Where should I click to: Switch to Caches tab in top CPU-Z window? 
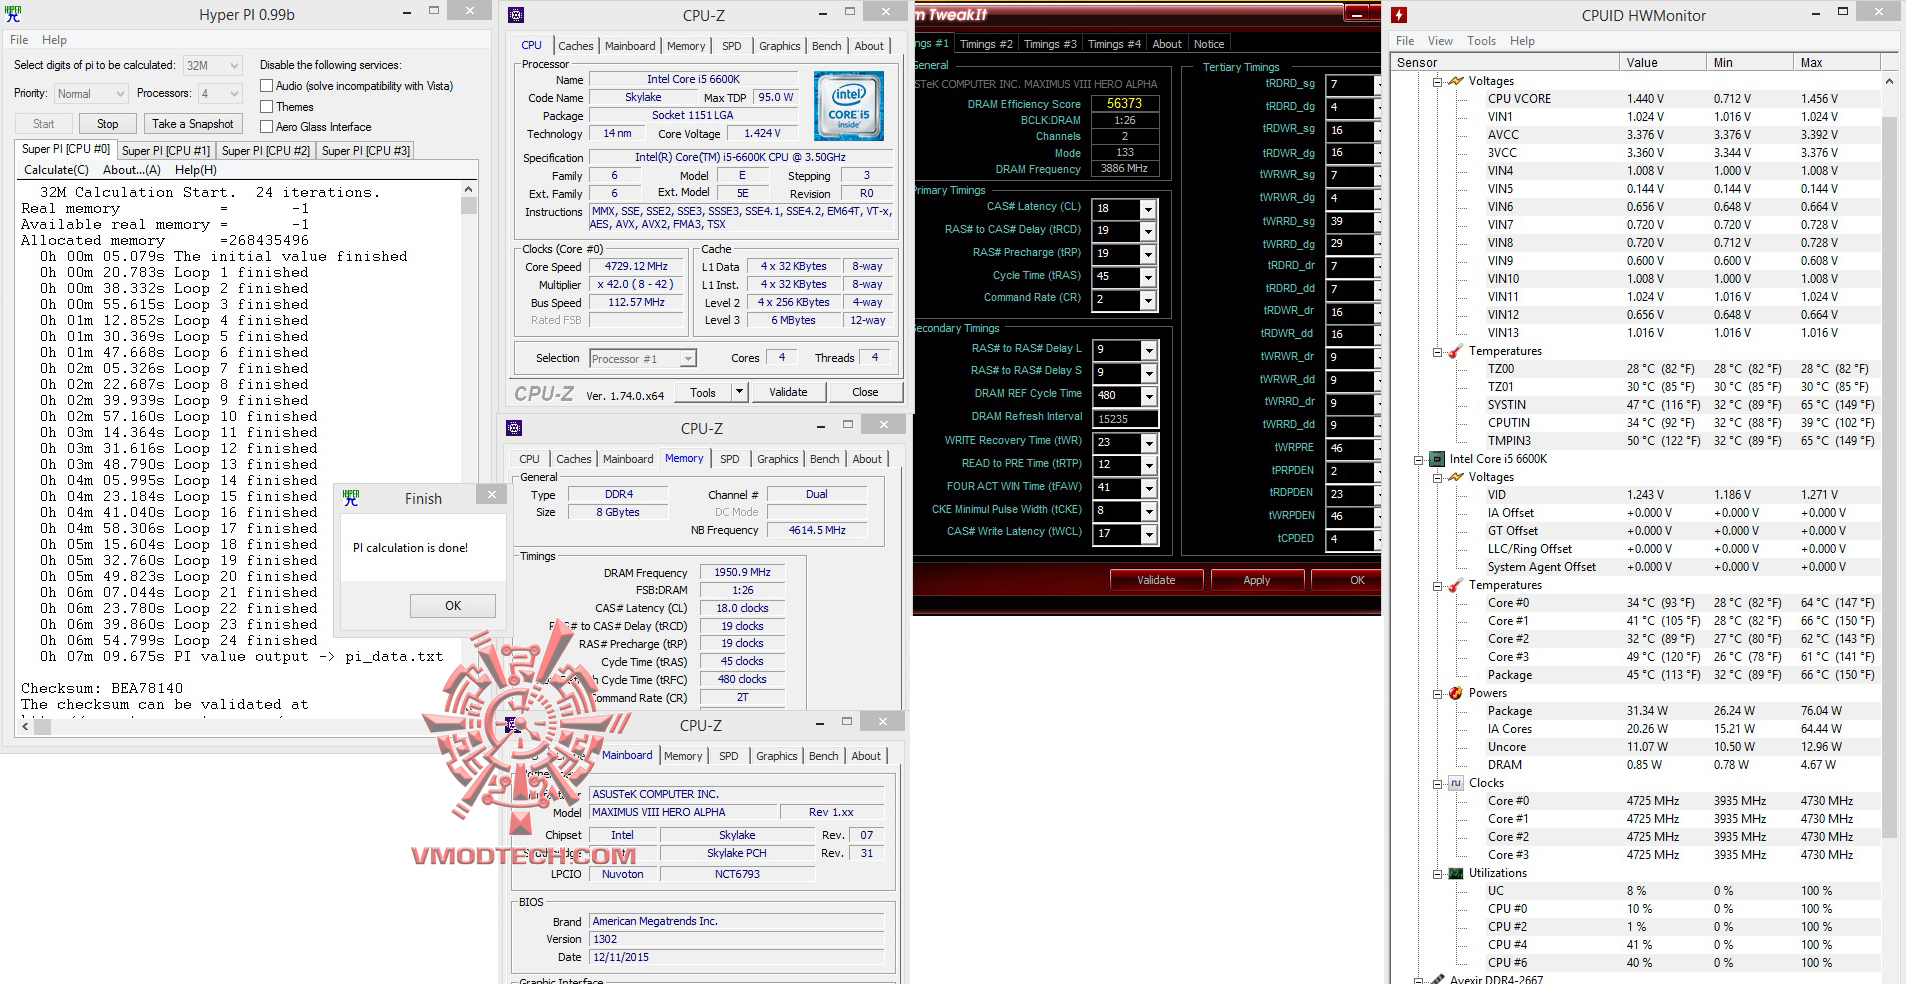(x=575, y=46)
